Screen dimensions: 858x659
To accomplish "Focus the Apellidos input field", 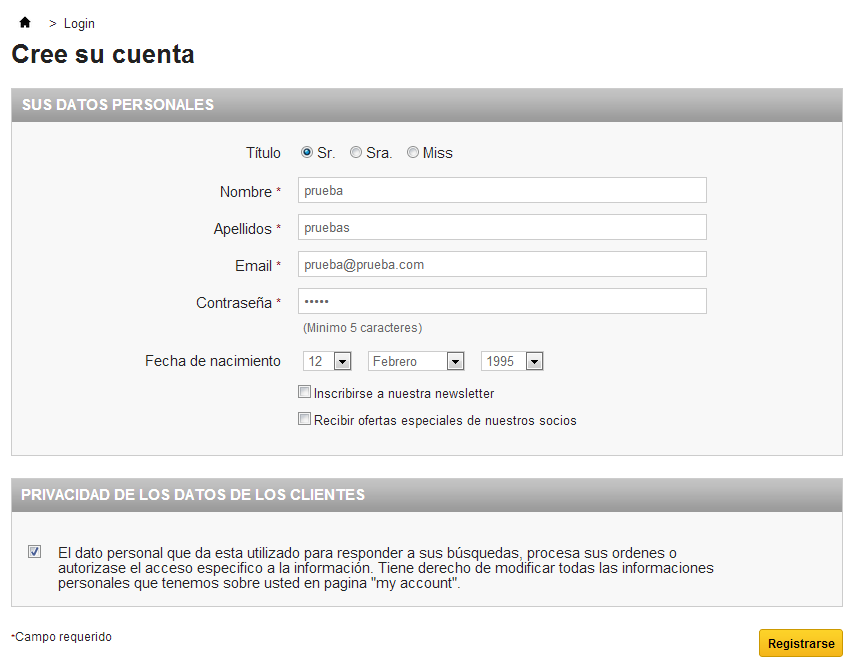I will (502, 227).
